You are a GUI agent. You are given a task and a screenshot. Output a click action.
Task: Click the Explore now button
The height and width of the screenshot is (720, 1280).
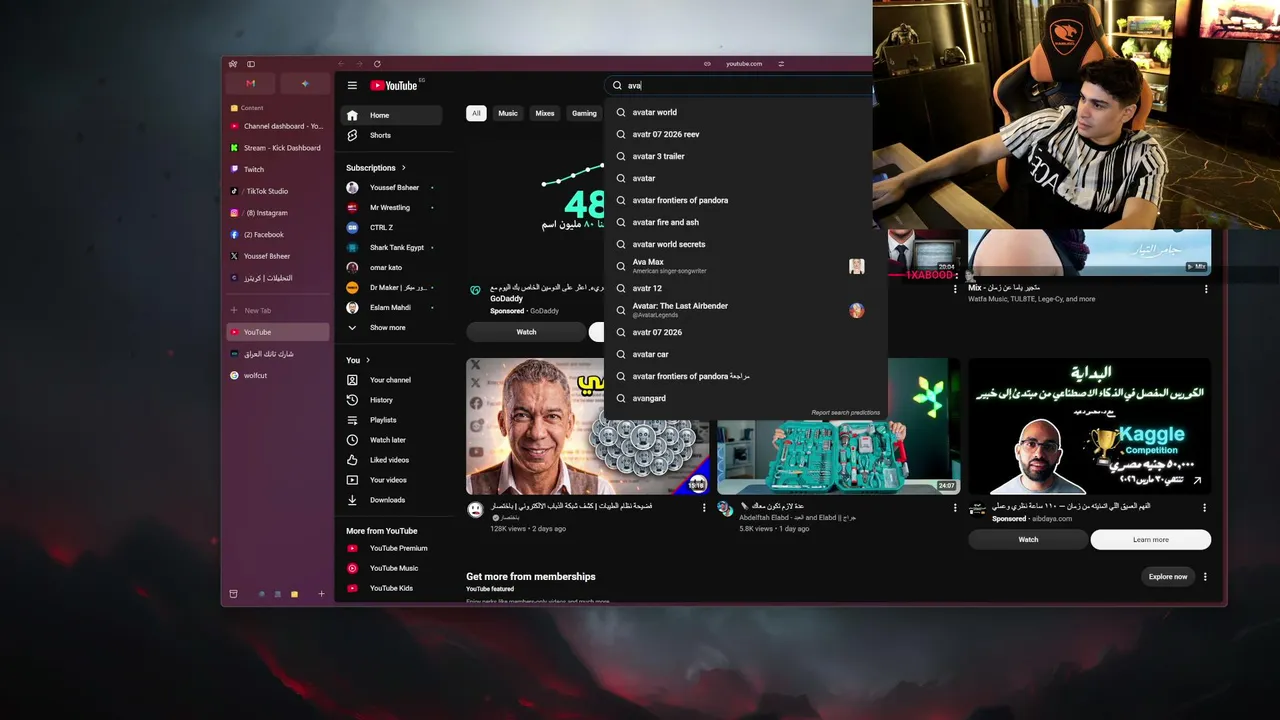pyautogui.click(x=1168, y=577)
